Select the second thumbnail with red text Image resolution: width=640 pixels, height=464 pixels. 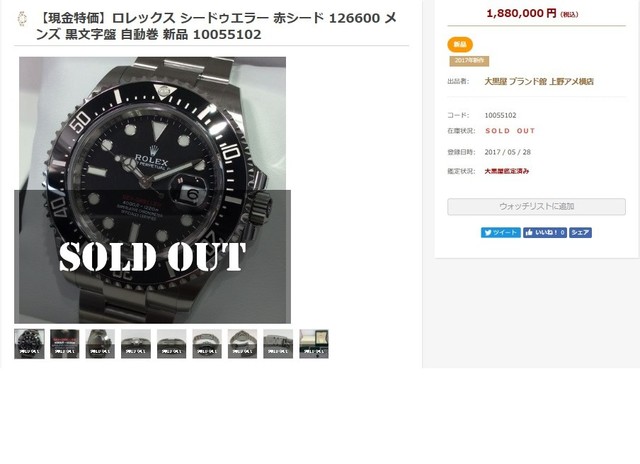[64, 344]
